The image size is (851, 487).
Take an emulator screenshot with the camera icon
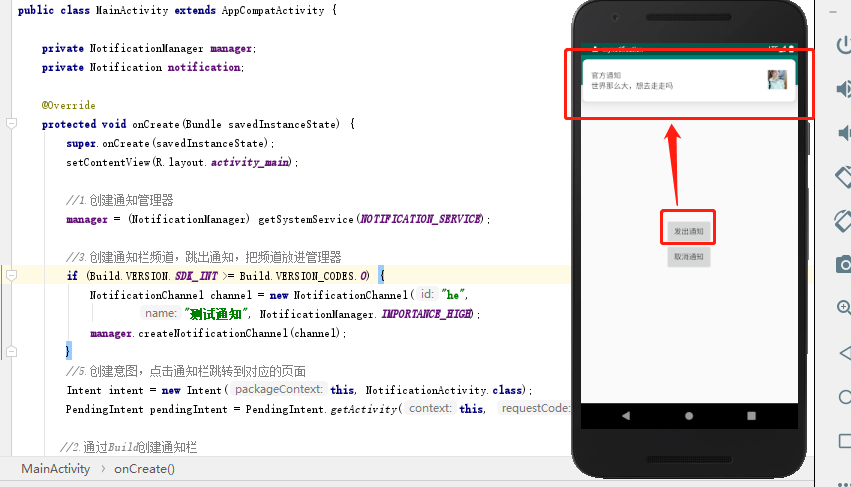(844, 264)
